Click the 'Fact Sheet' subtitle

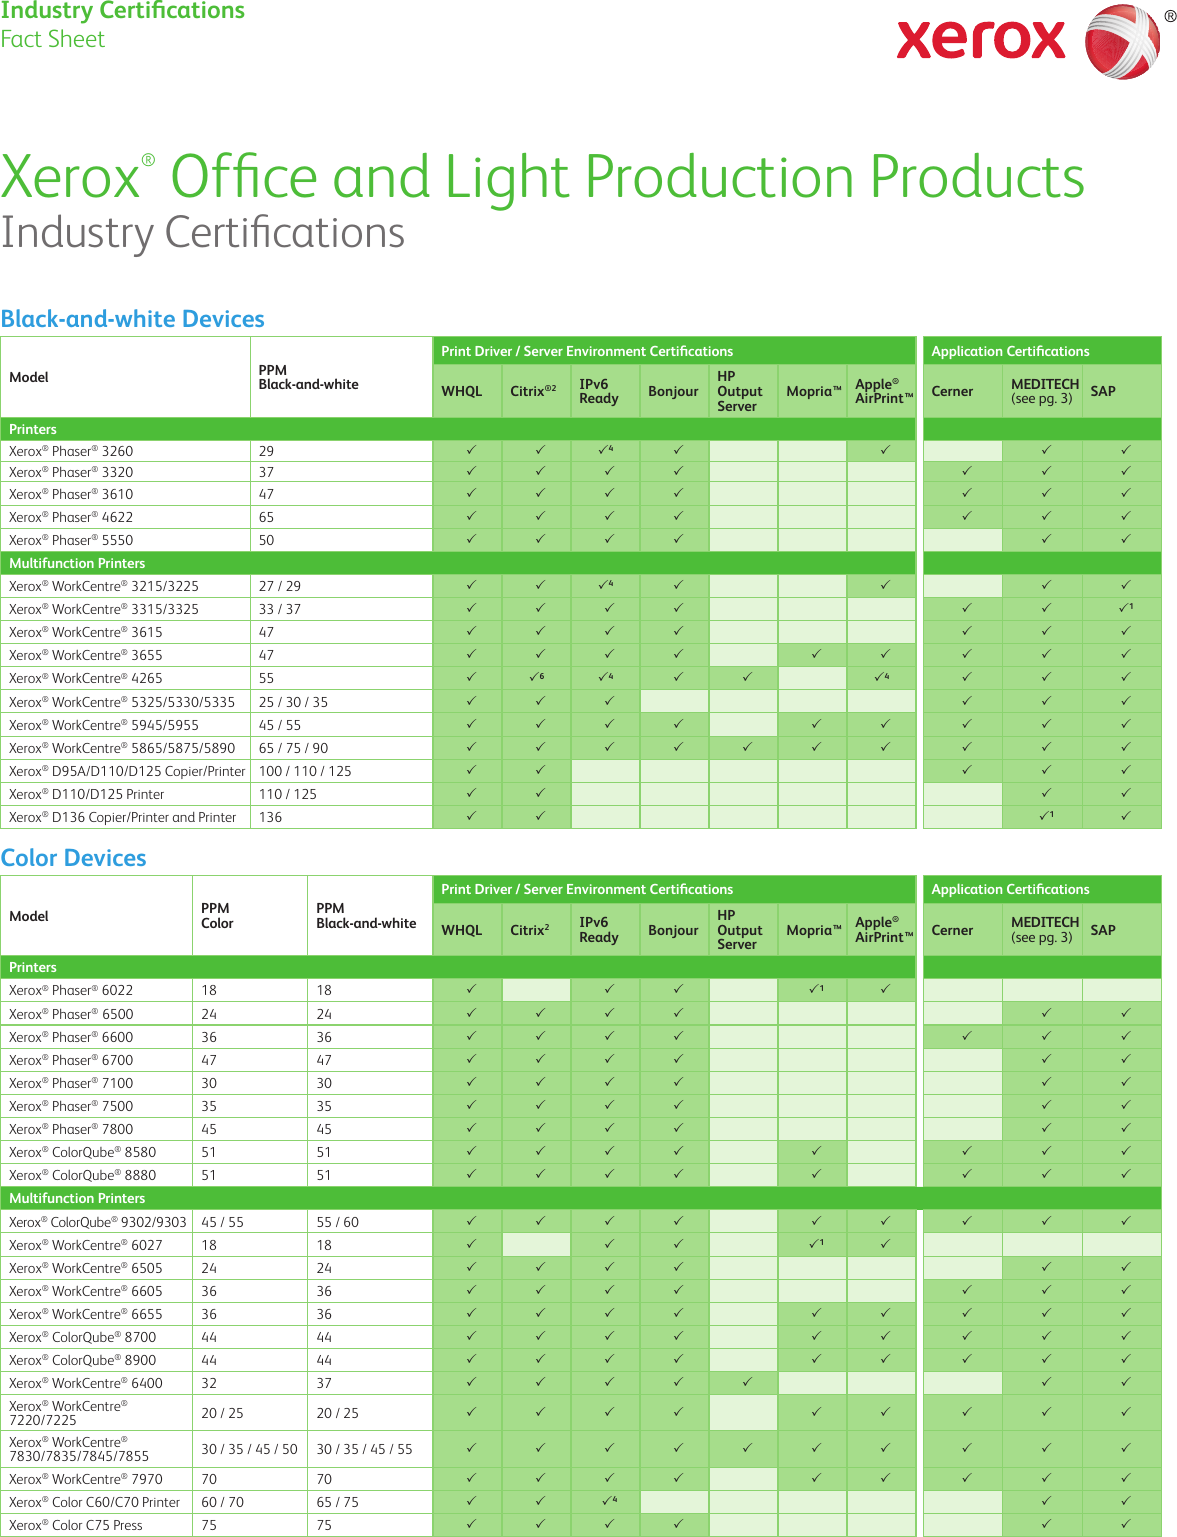(53, 39)
